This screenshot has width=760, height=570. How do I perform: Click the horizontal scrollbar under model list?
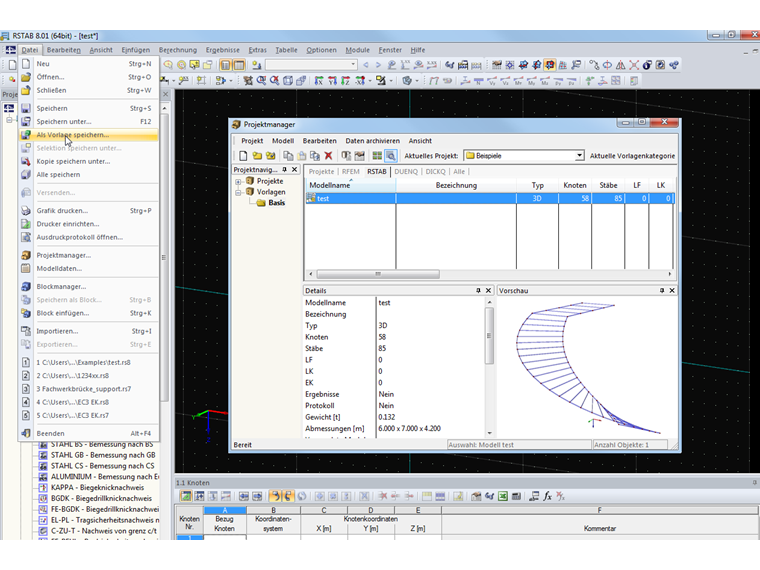tap(378, 274)
